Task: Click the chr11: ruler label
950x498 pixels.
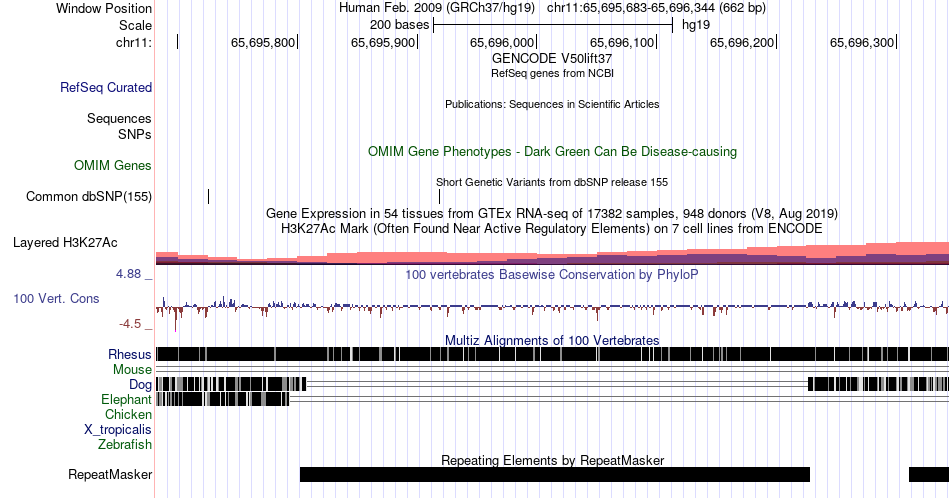Action: (134, 42)
